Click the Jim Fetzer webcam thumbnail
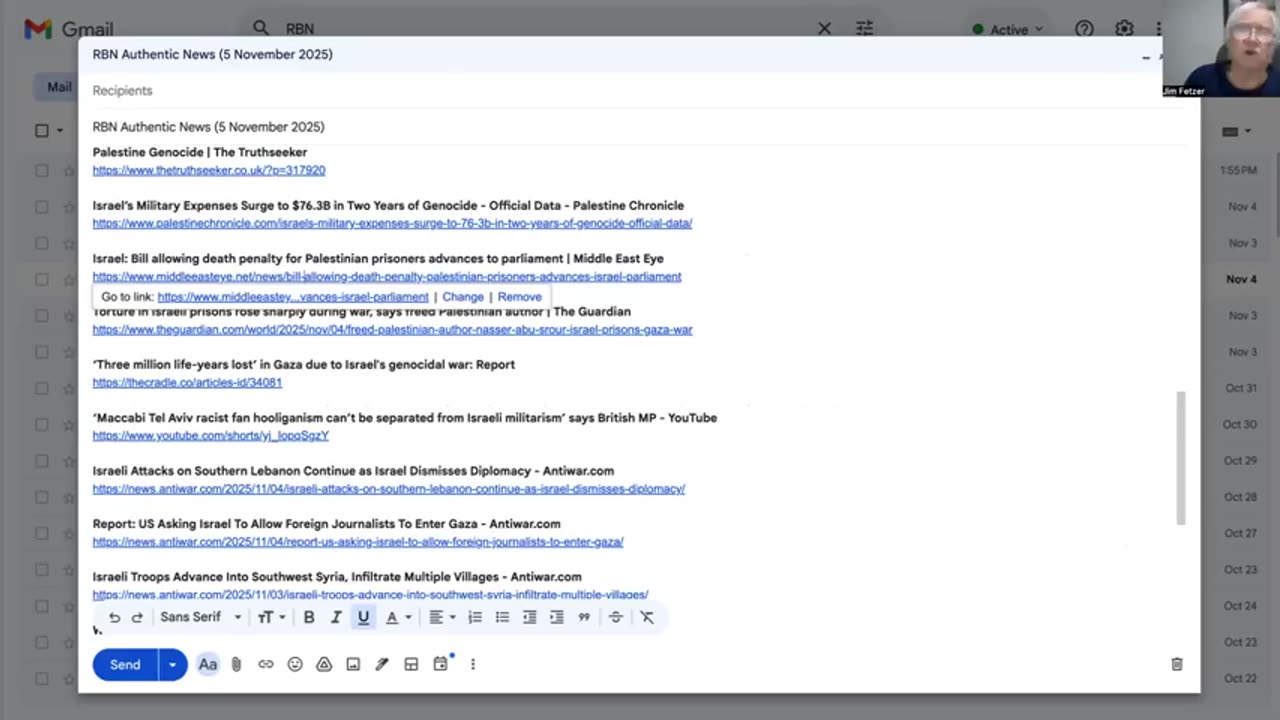Screen dimensions: 1280x720 tap(1221, 48)
